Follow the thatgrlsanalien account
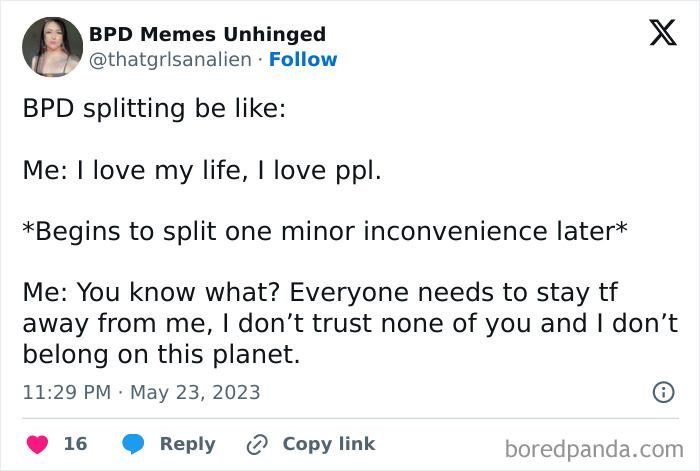 [303, 59]
